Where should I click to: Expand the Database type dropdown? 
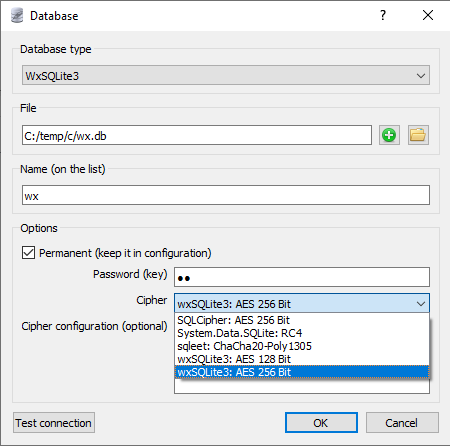pos(421,76)
